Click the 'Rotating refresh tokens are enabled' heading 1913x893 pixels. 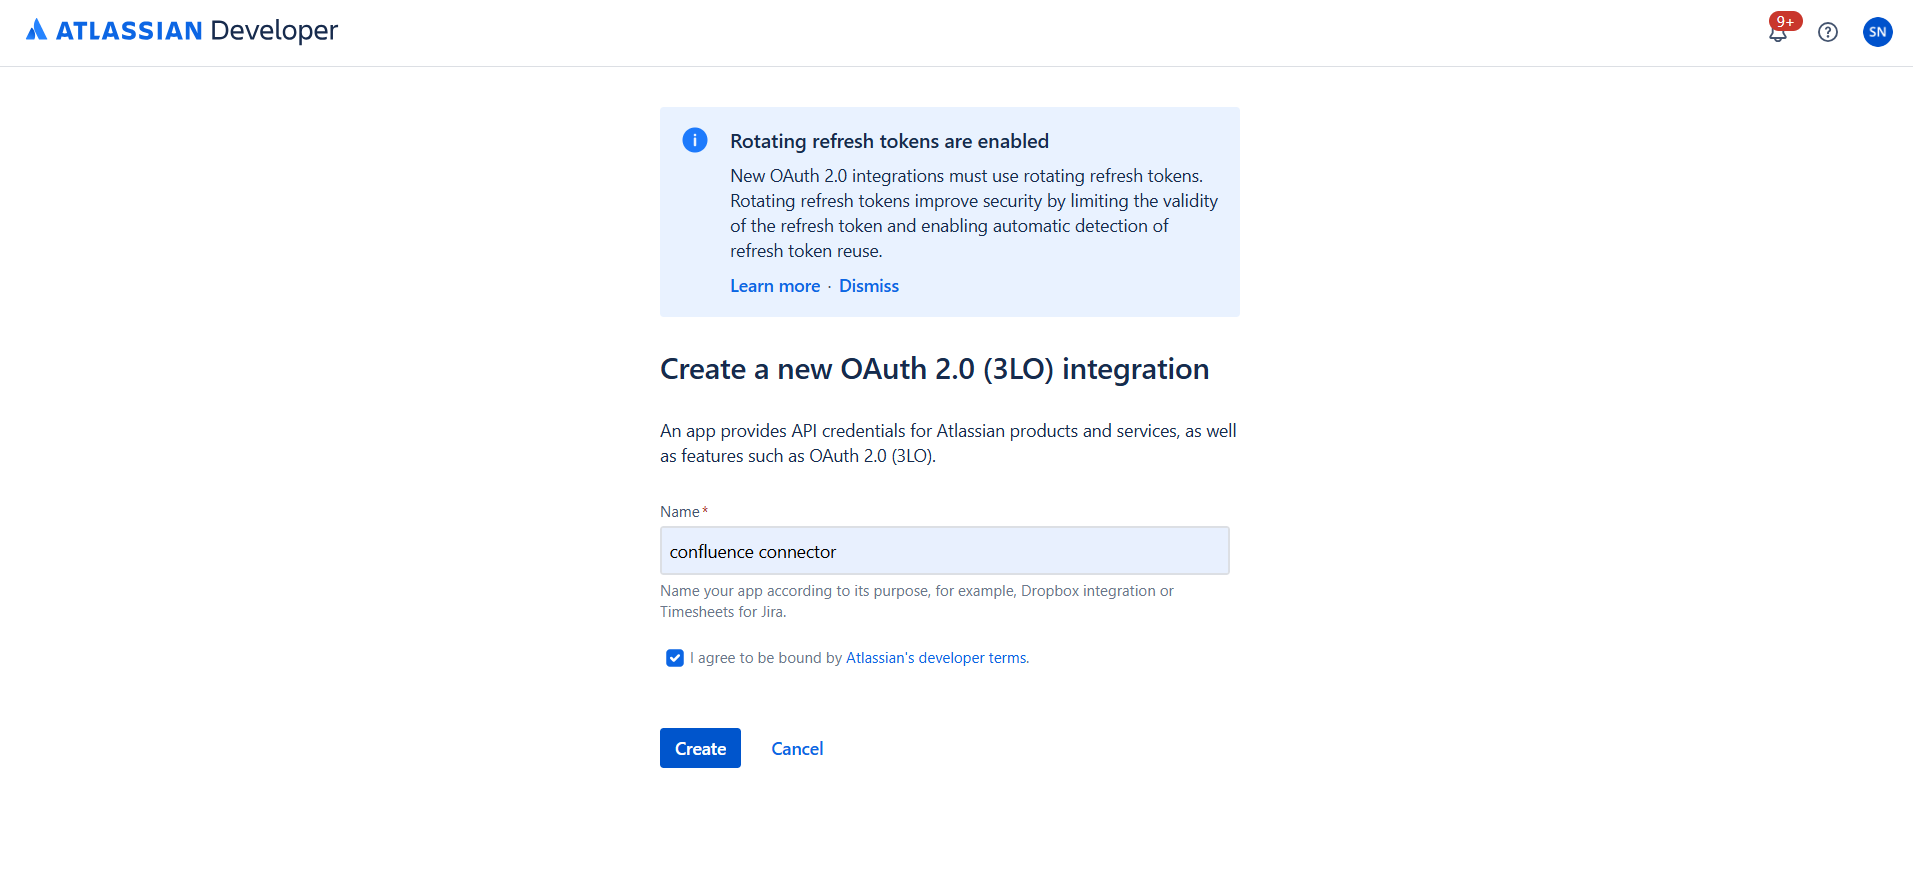(889, 141)
